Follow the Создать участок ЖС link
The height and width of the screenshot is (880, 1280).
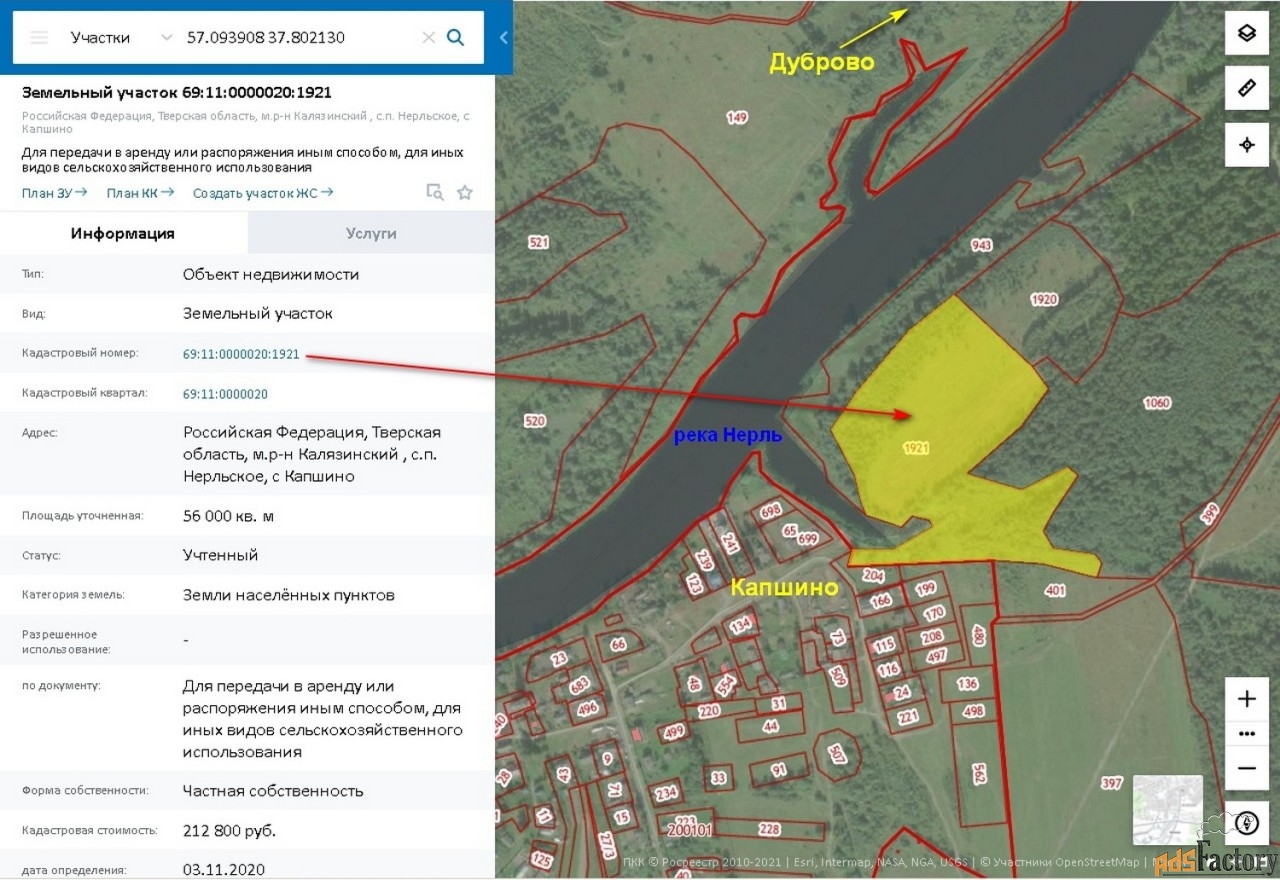coord(263,193)
